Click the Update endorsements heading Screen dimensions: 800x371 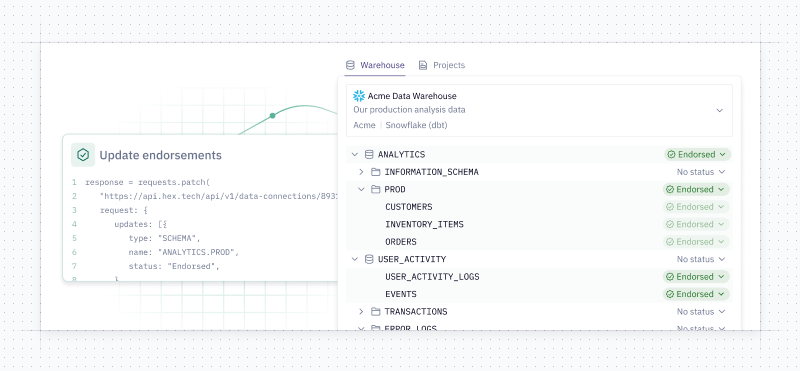coord(160,155)
